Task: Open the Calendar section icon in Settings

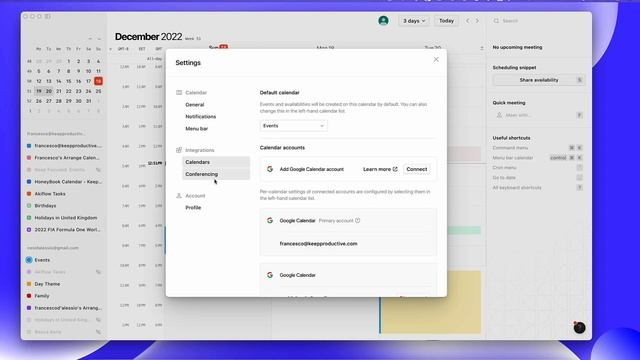Action: pyautogui.click(x=179, y=93)
